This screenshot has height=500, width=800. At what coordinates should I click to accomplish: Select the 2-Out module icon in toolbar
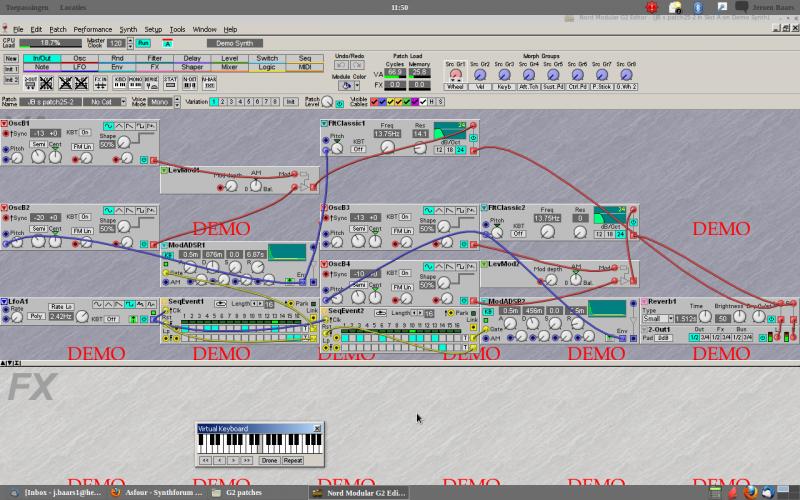click(x=30, y=83)
